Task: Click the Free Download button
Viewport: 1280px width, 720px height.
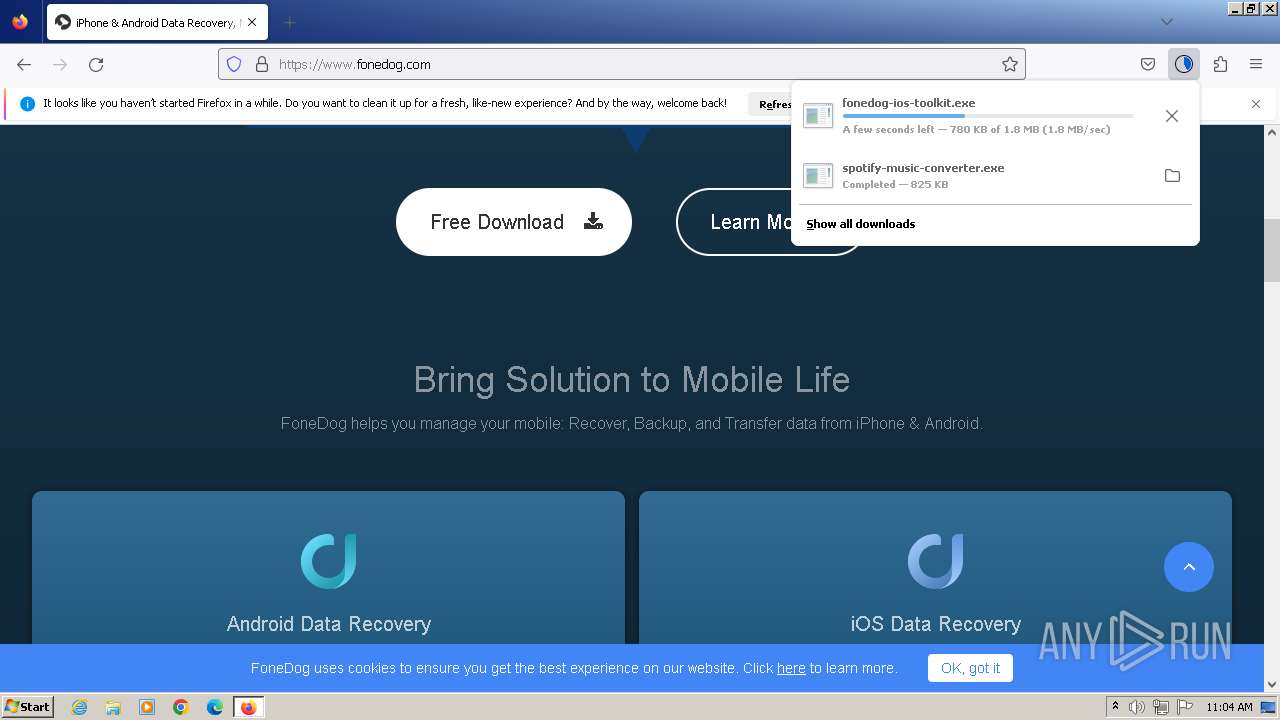Action: (514, 222)
